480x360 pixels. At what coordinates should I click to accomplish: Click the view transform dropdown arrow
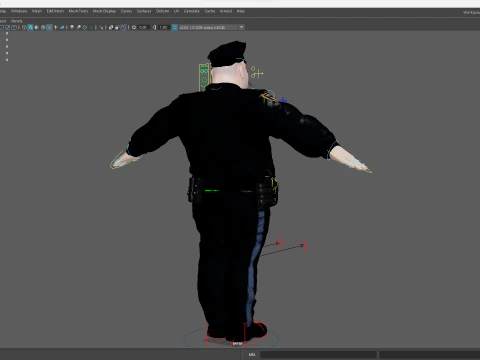tap(241, 27)
